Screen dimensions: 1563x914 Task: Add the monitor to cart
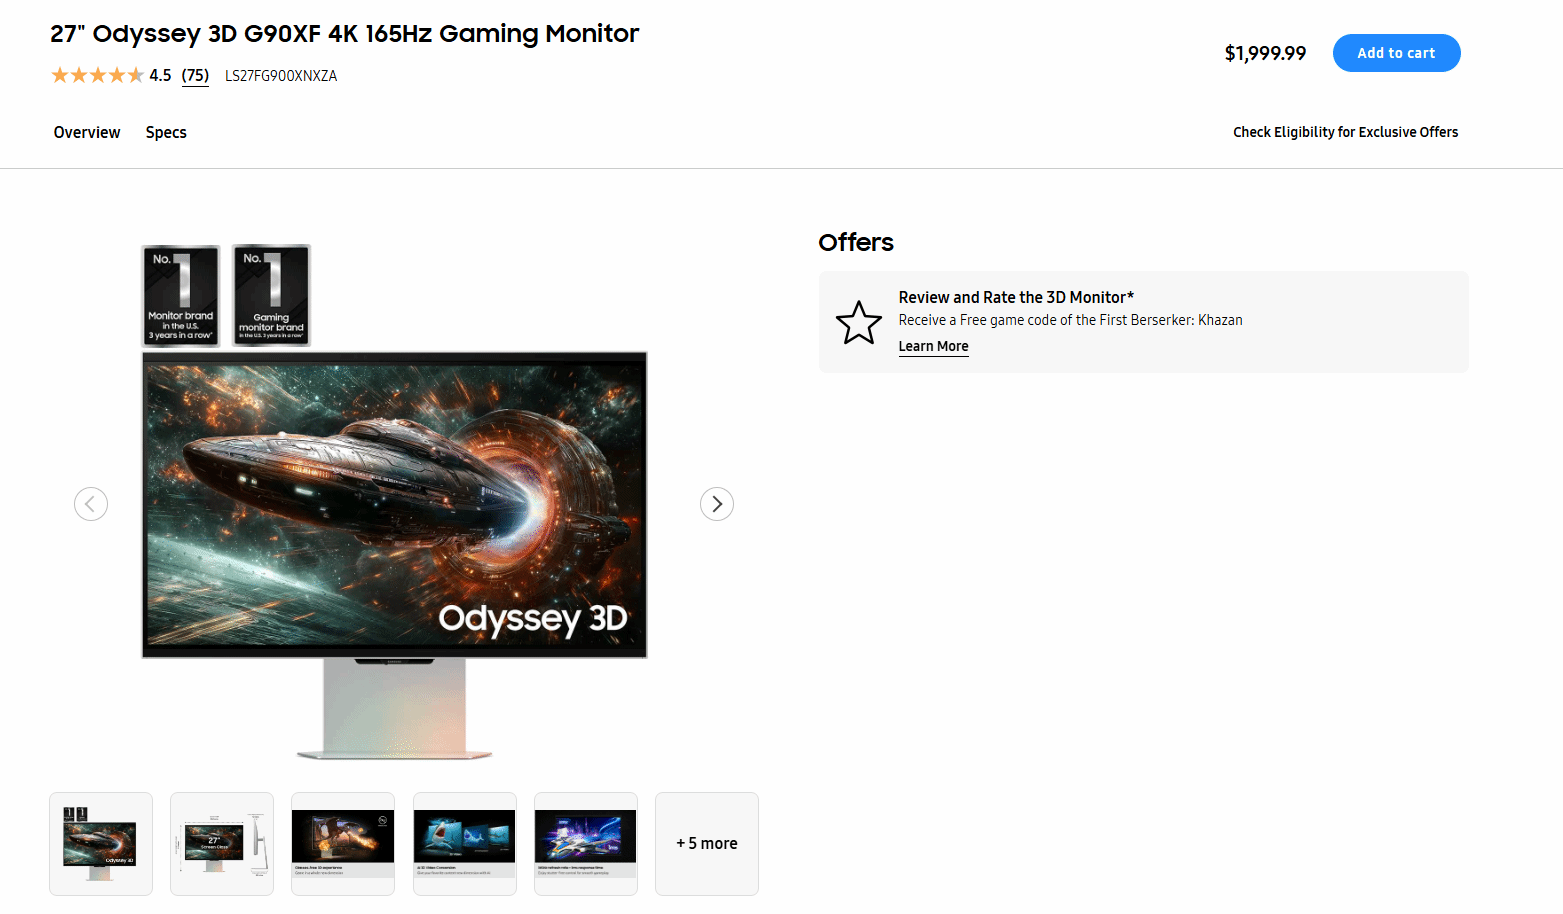pos(1396,53)
